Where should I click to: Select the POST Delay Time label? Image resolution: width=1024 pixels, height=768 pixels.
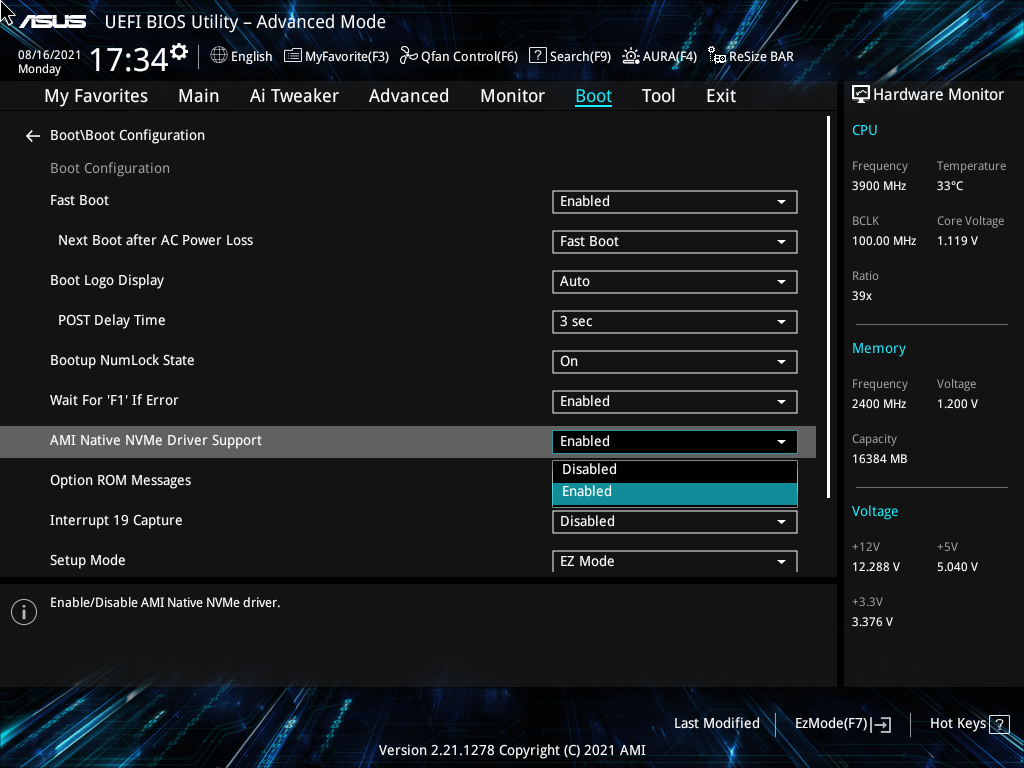112,321
